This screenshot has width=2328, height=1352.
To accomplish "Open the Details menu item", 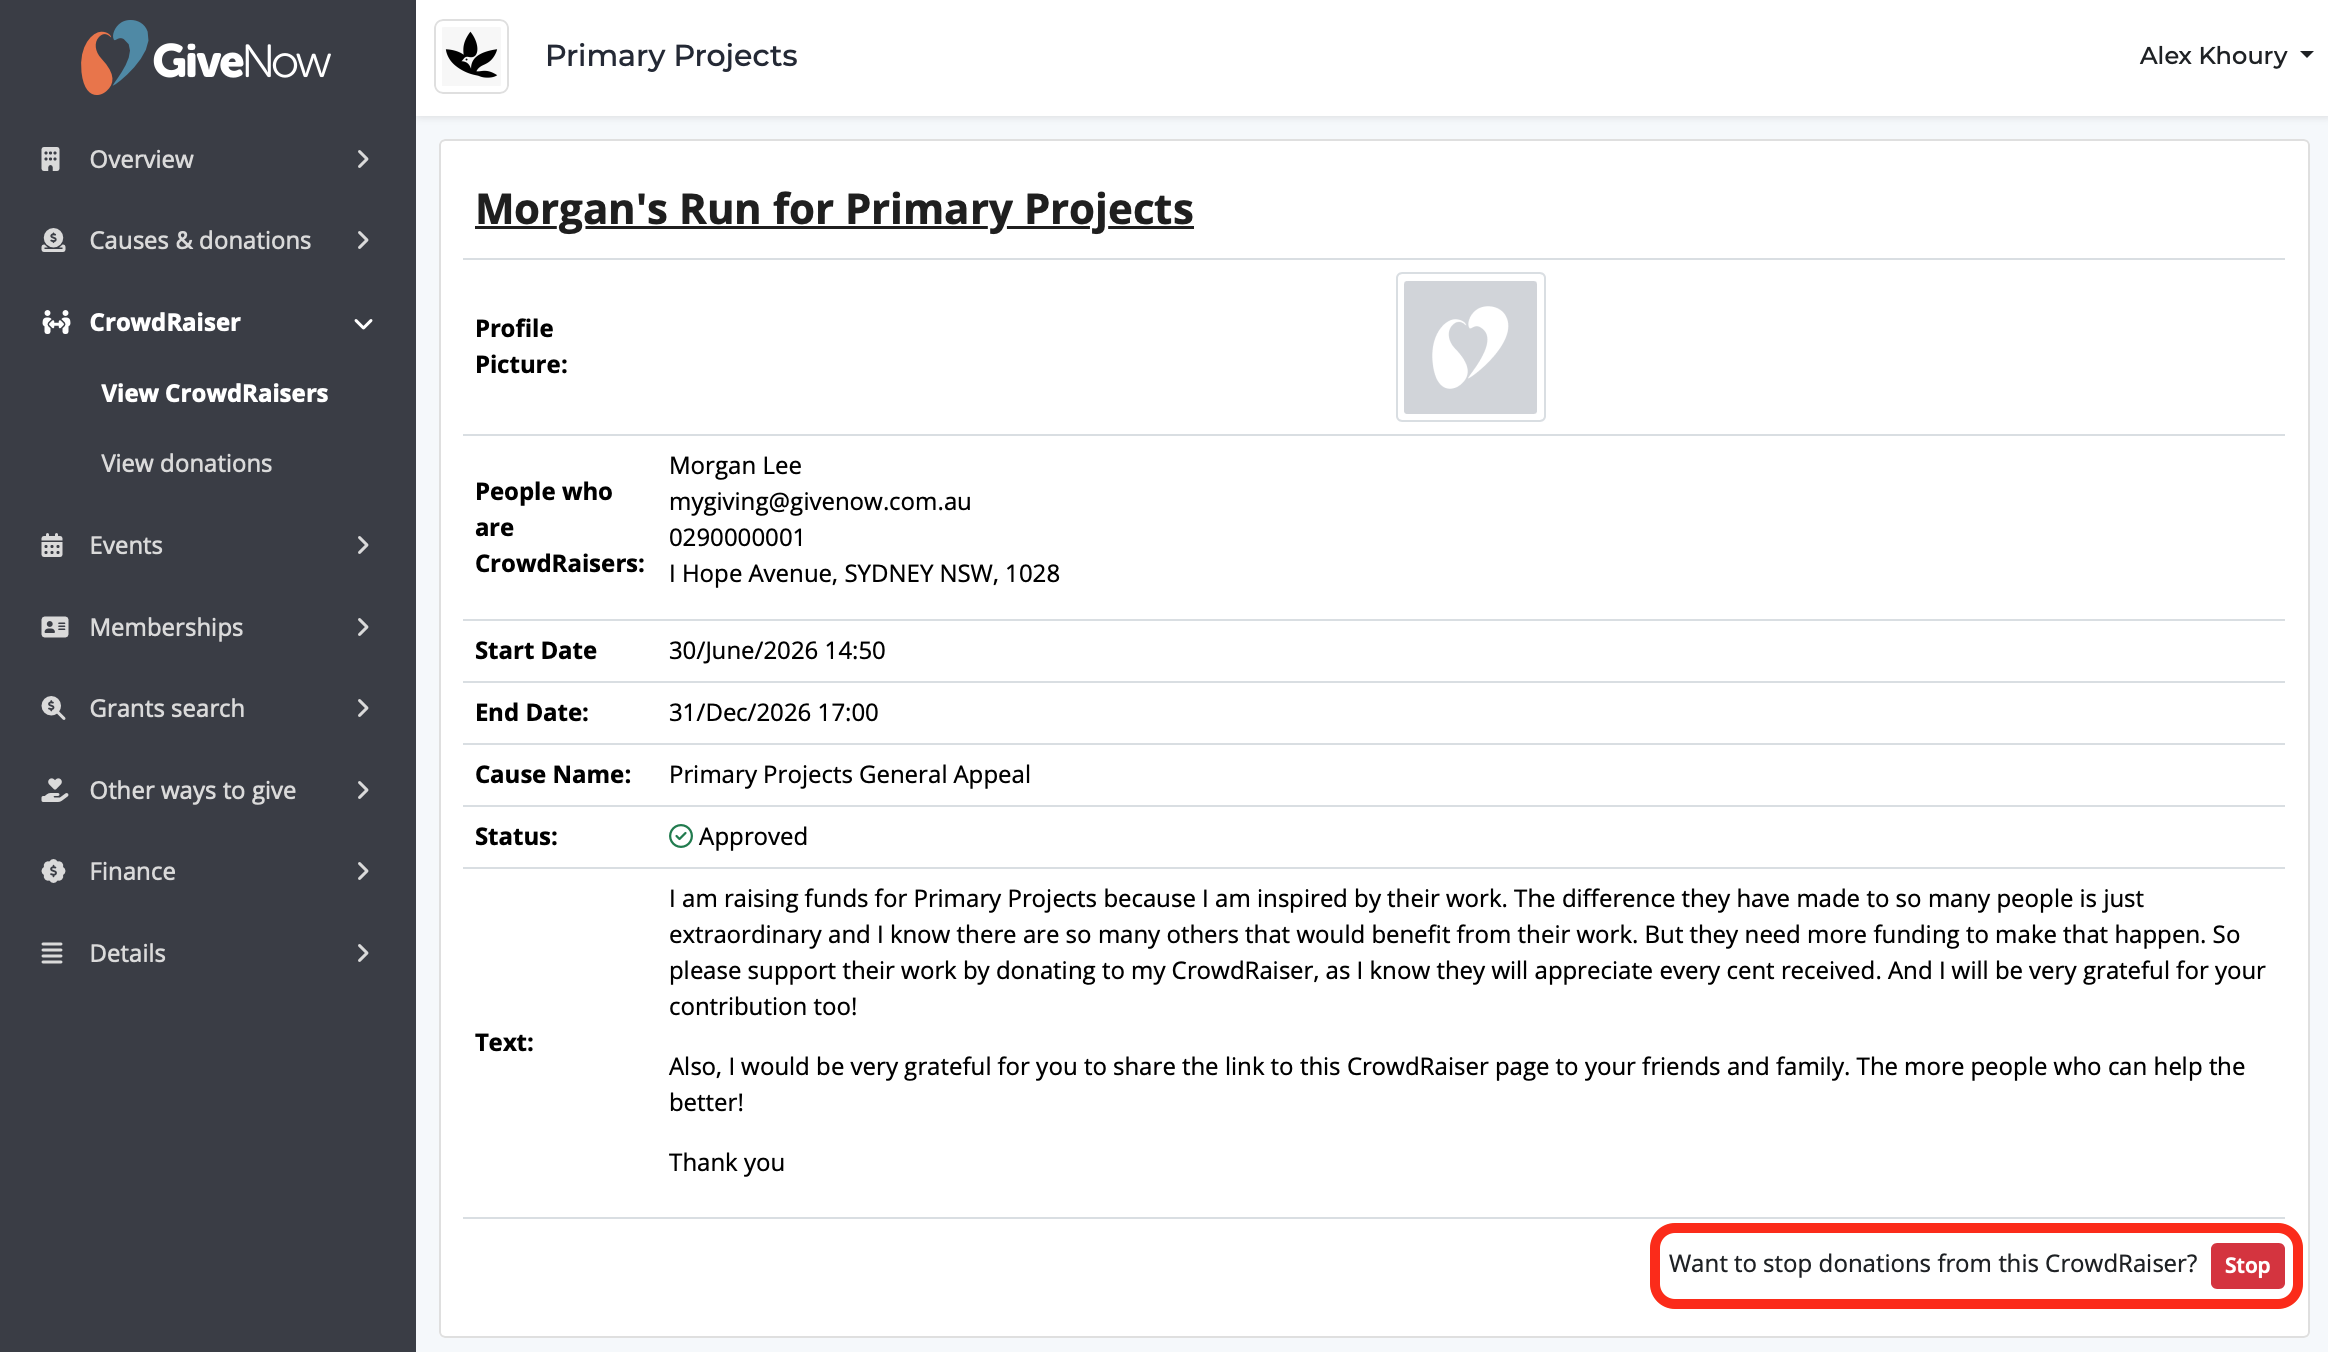I will coord(208,953).
